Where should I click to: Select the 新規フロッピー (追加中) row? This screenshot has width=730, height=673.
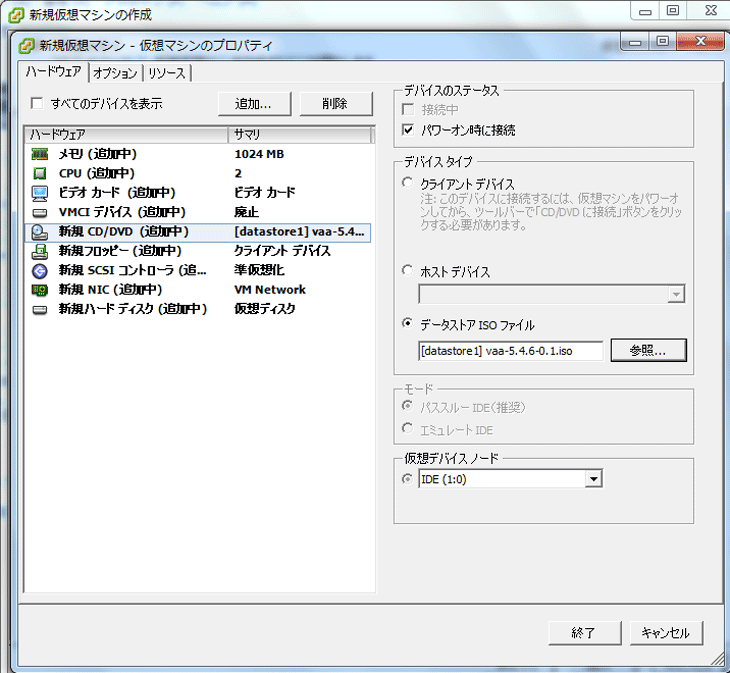pos(198,251)
